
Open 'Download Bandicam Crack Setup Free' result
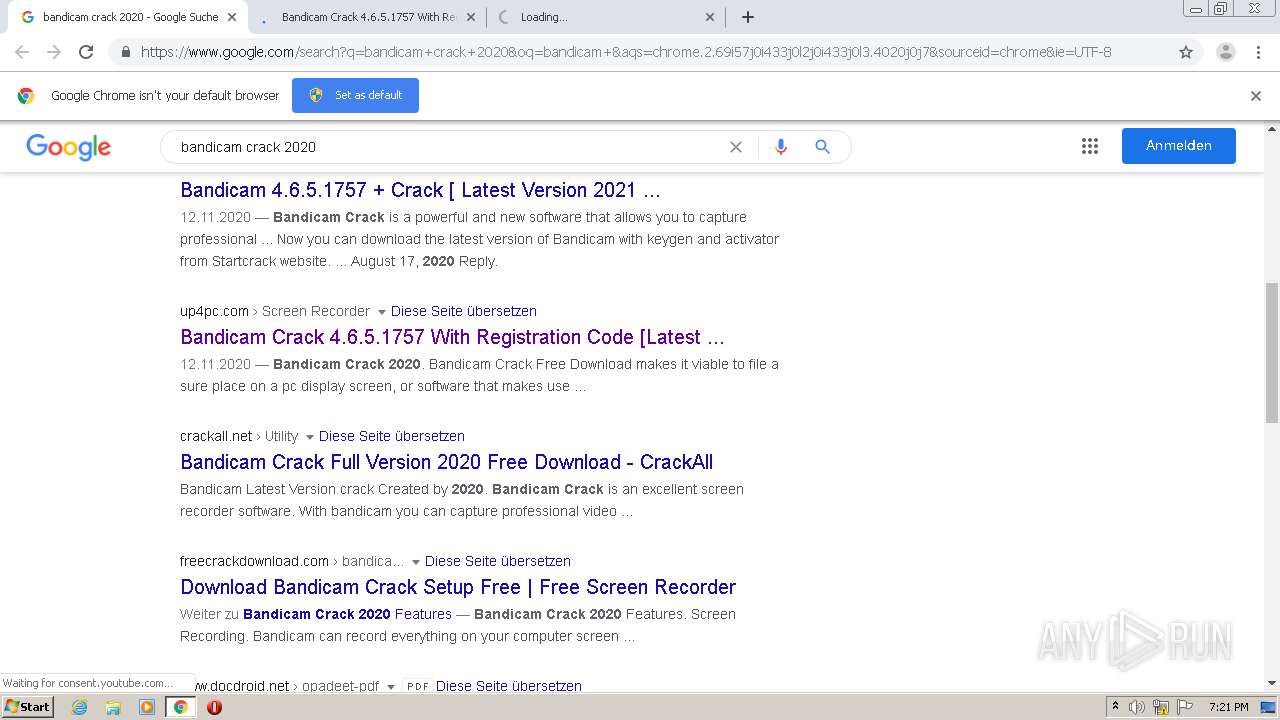458,587
